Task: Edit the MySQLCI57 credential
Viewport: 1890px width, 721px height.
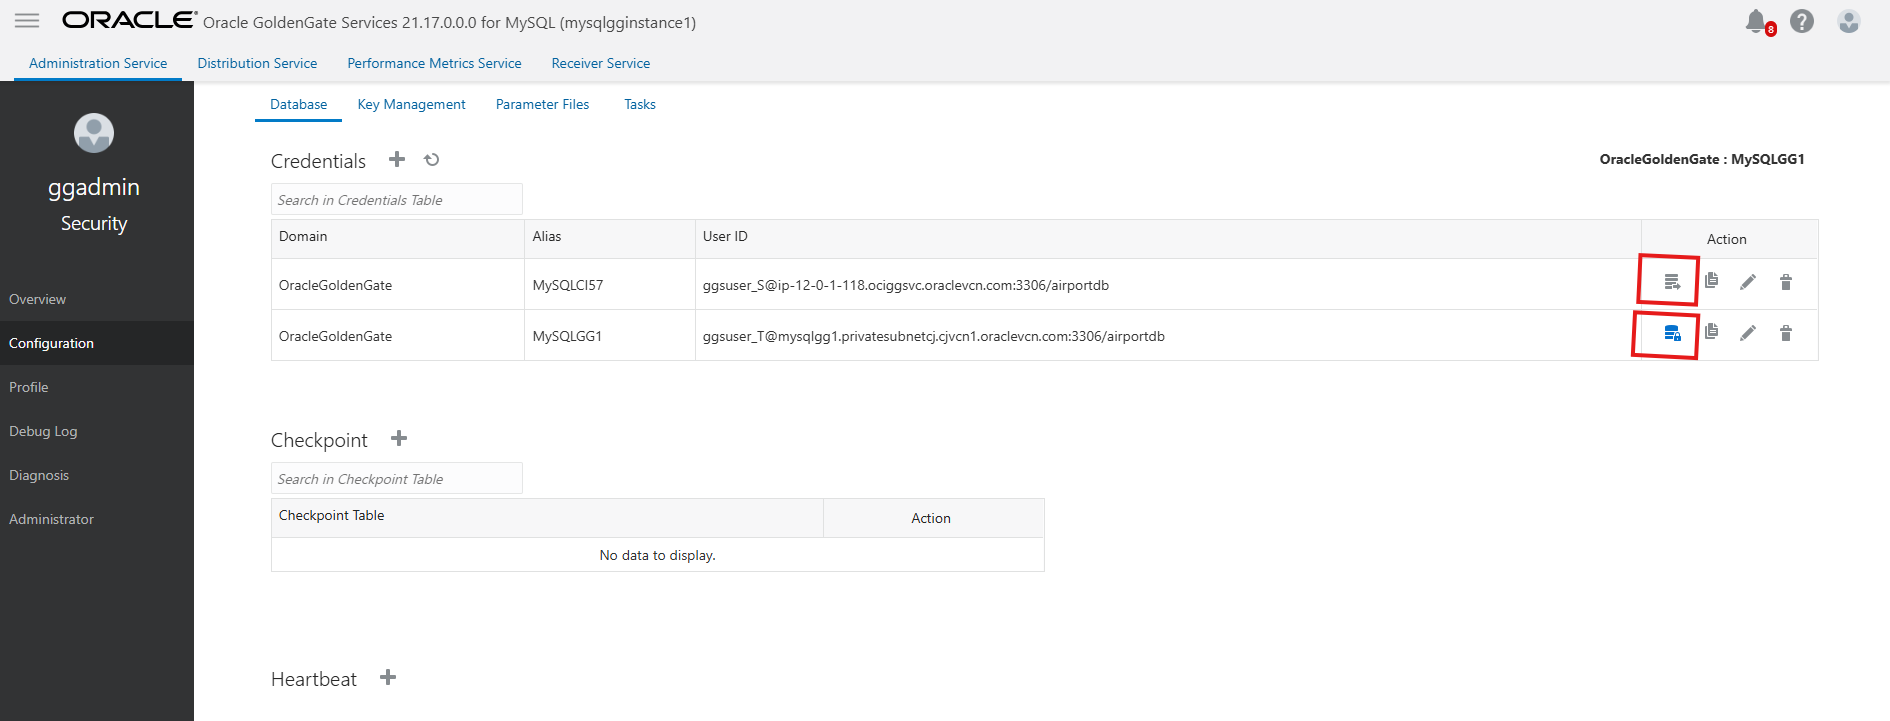Action: (1748, 282)
